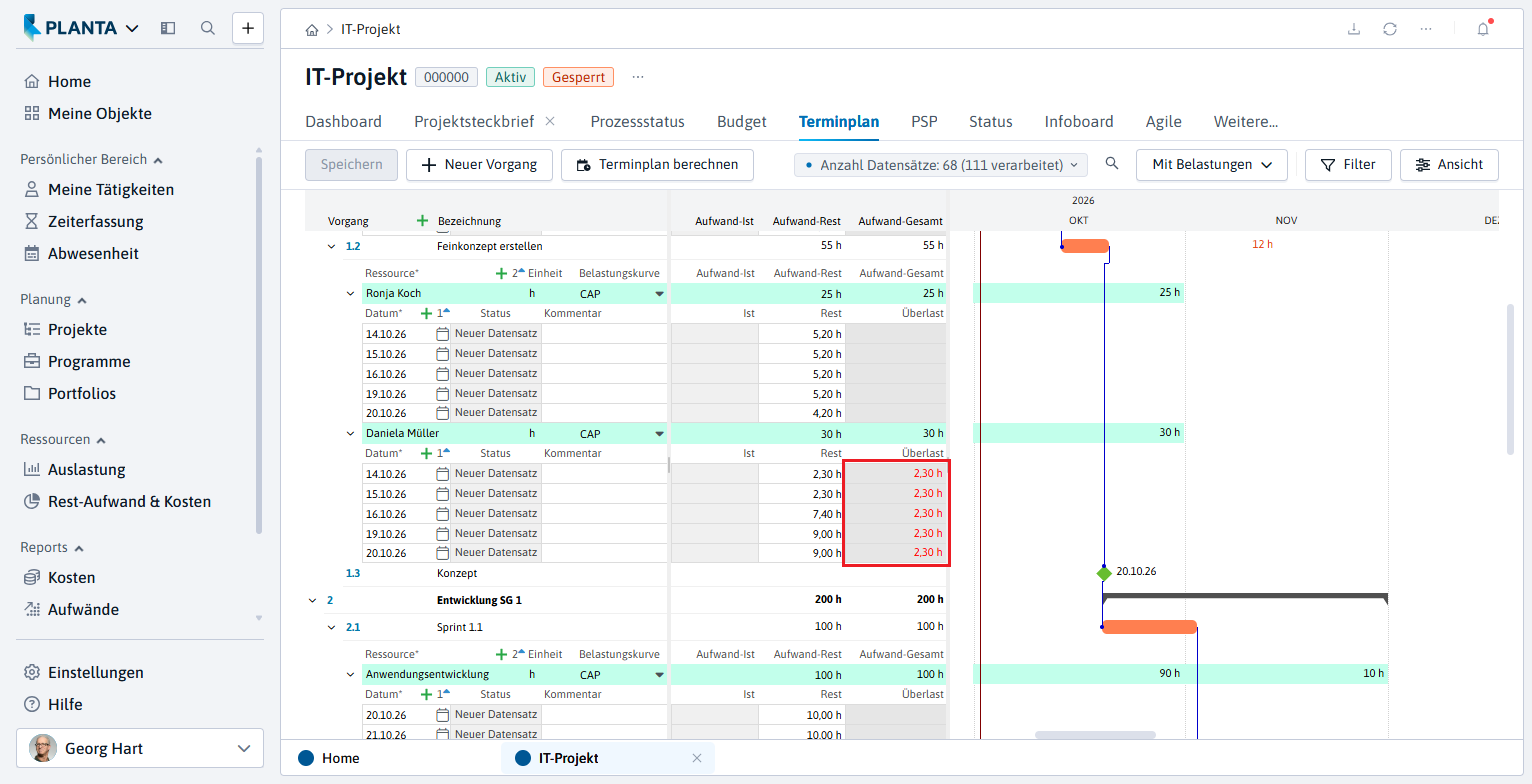Collapse task 1.2 Feinkonzept erstellen

click(332, 246)
